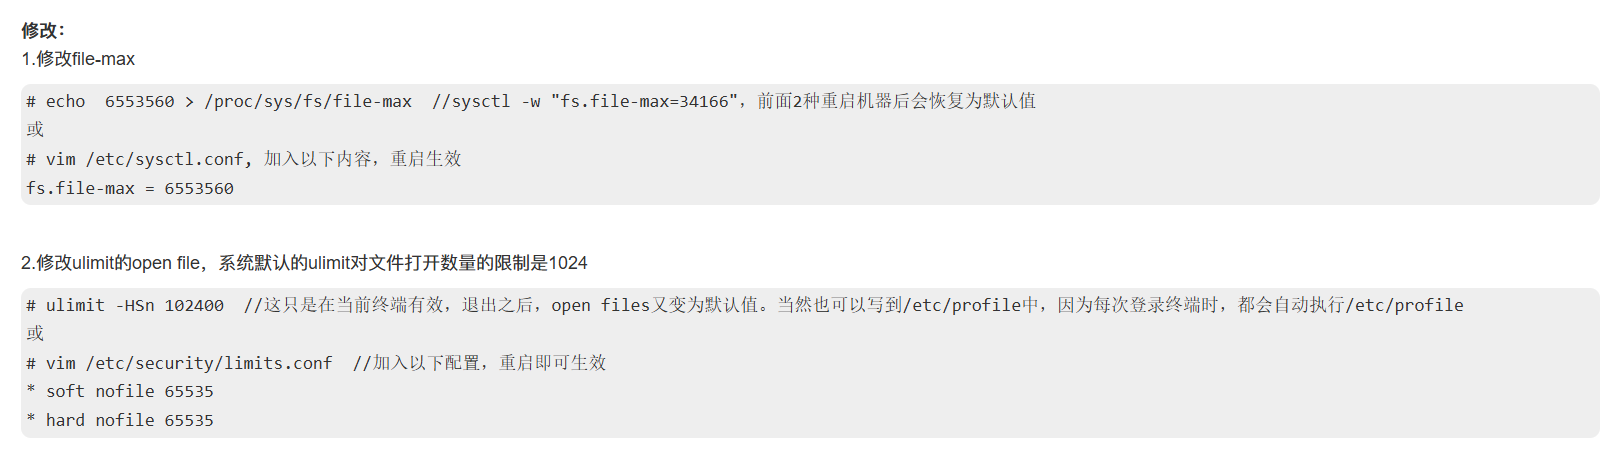
Task: Click the fs.file-max = 6553560 line
Action: 130,188
